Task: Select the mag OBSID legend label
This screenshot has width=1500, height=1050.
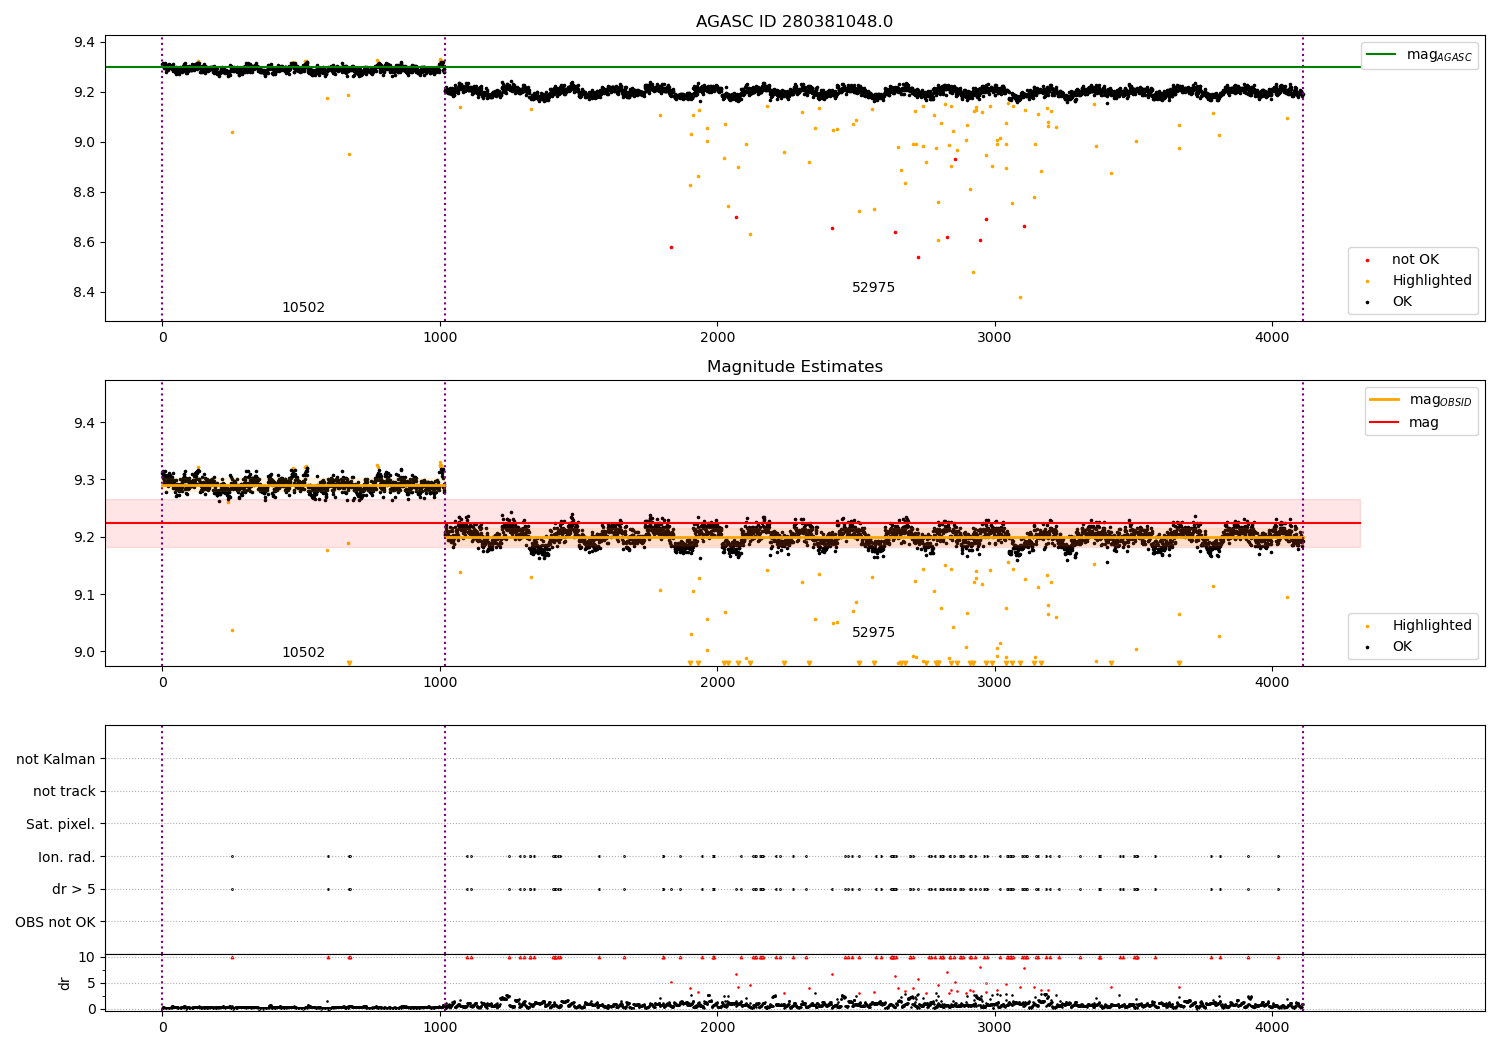Action: click(x=1440, y=400)
